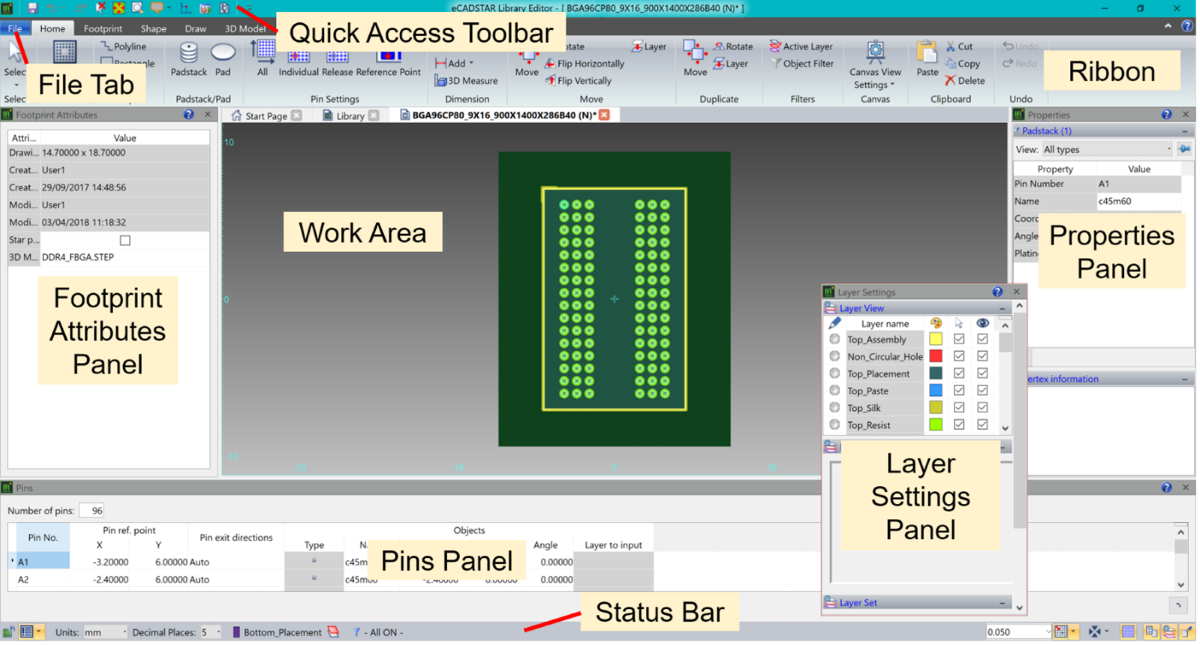Switch to the Shape ribbon tab
The width and height of the screenshot is (1200, 645).
154,28
